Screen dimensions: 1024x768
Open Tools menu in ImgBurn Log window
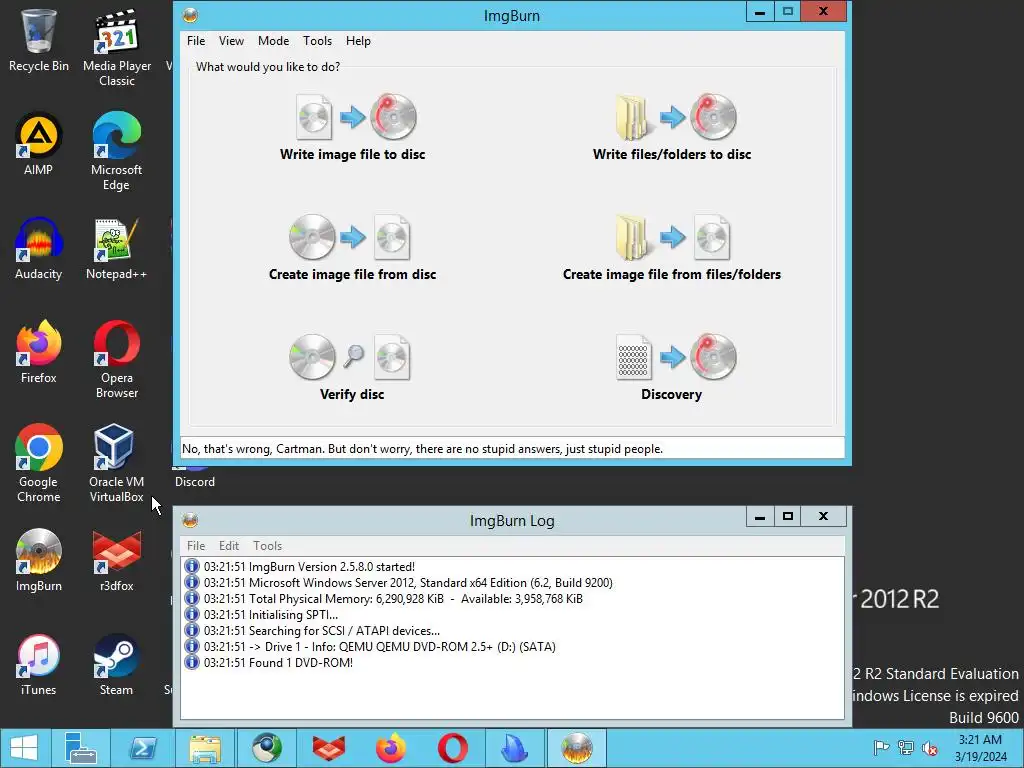pyautogui.click(x=267, y=545)
